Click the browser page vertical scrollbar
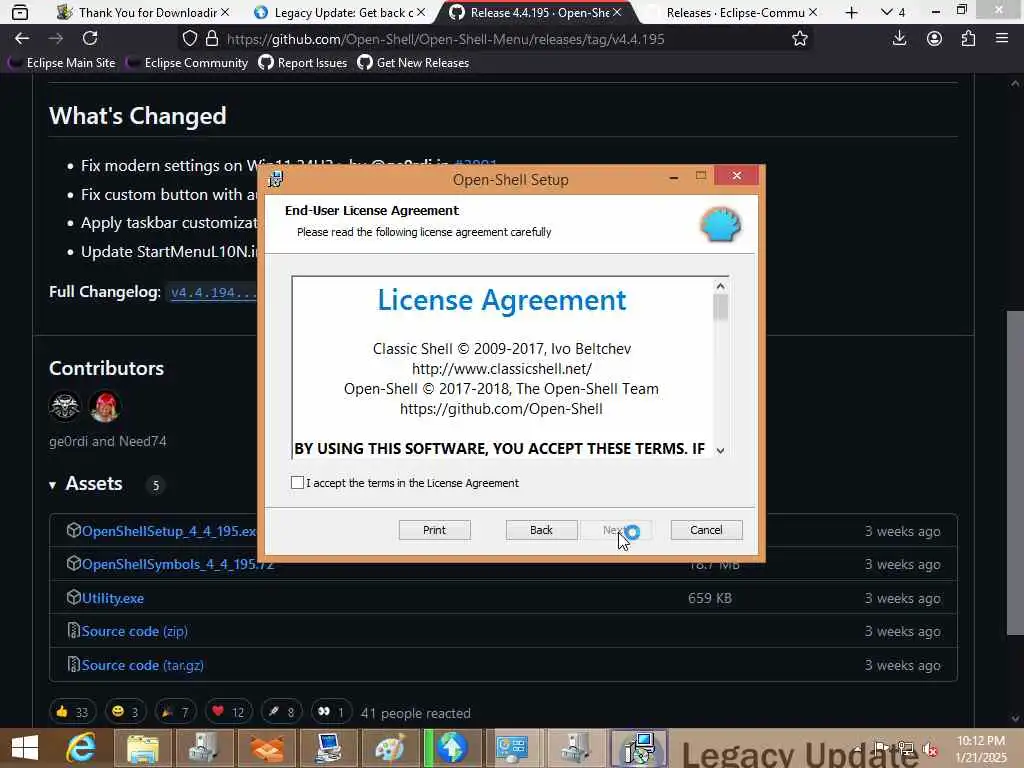The height and width of the screenshot is (768, 1024). 1015,473
